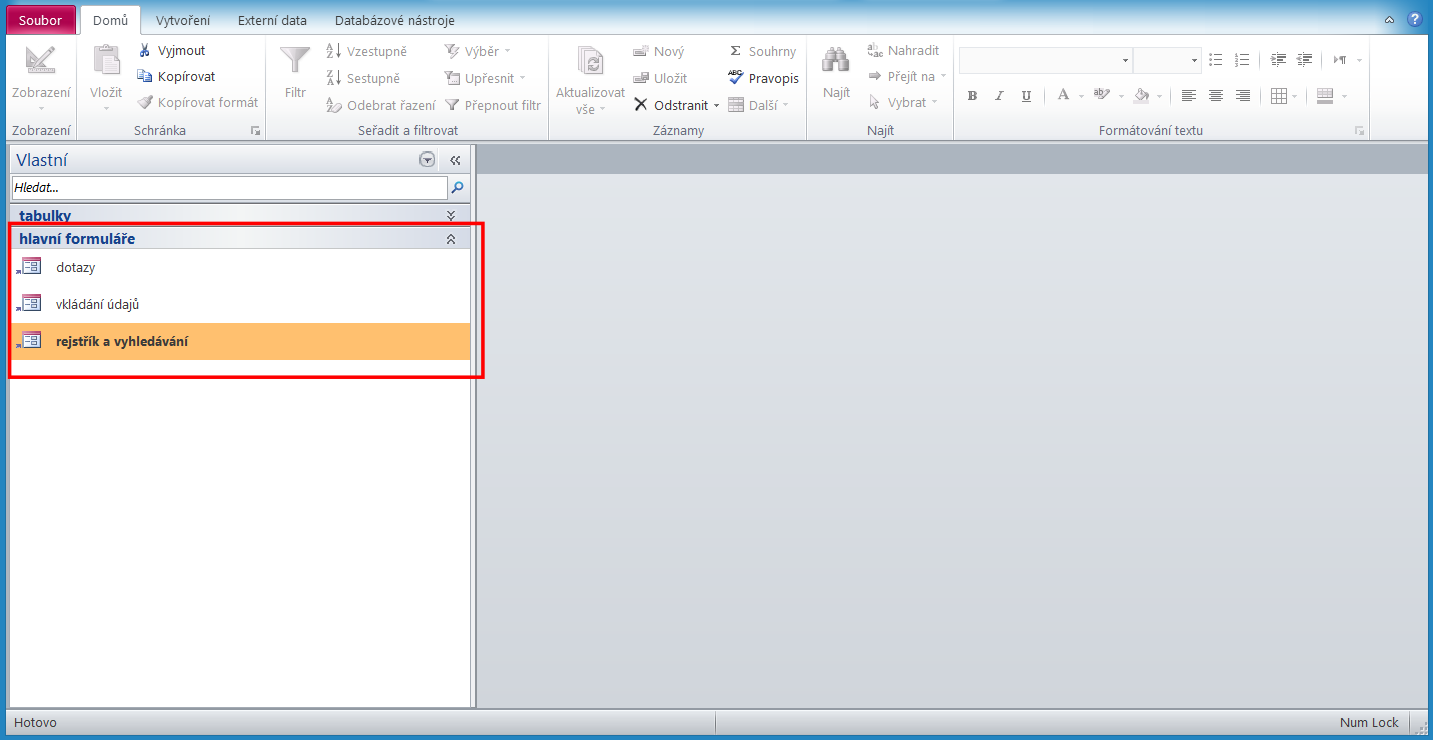Click alternate row color button
Image resolution: width=1433 pixels, height=740 pixels.
point(1325,96)
